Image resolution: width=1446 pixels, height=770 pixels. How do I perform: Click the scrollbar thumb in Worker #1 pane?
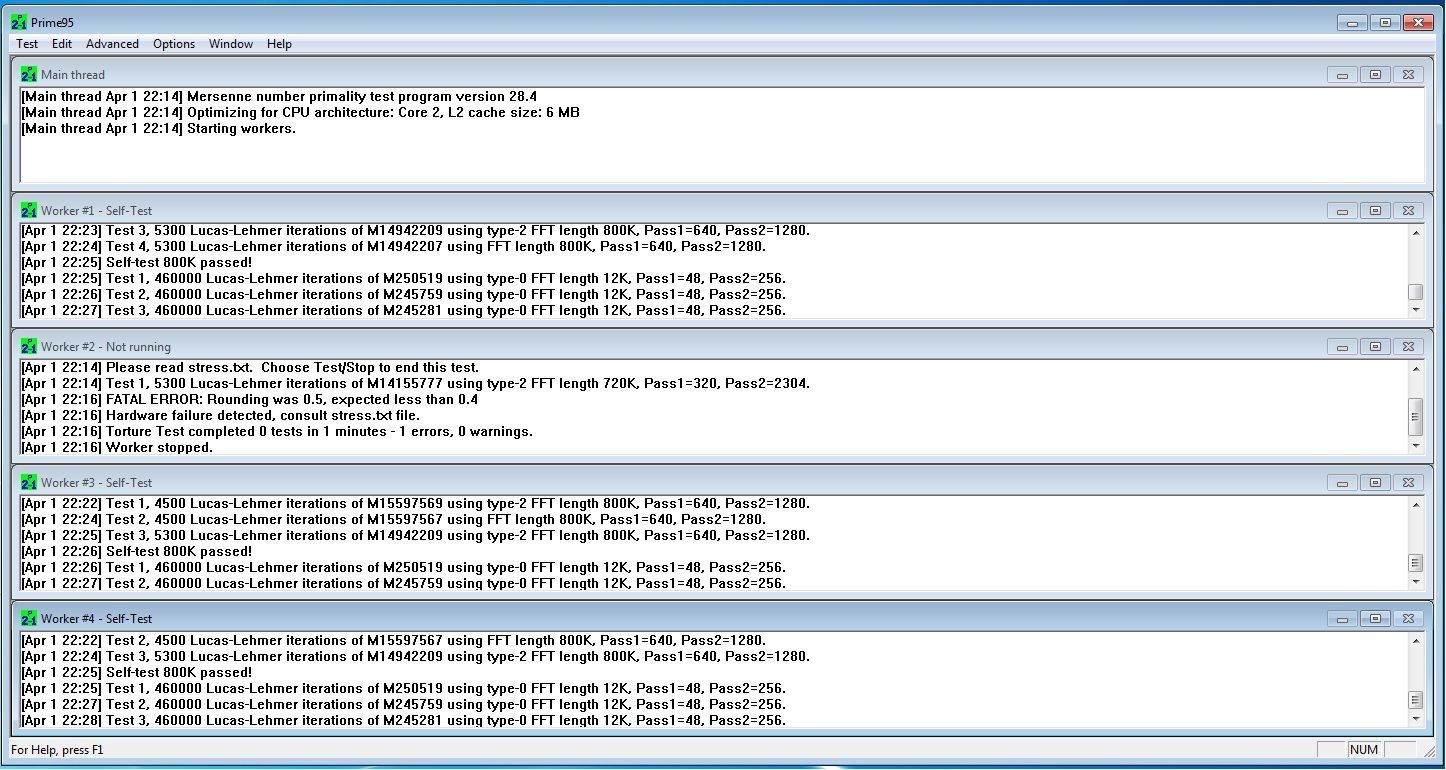pyautogui.click(x=1415, y=292)
